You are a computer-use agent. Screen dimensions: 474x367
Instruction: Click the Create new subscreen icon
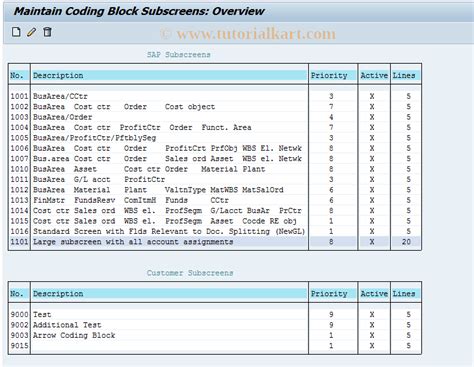(x=16, y=32)
